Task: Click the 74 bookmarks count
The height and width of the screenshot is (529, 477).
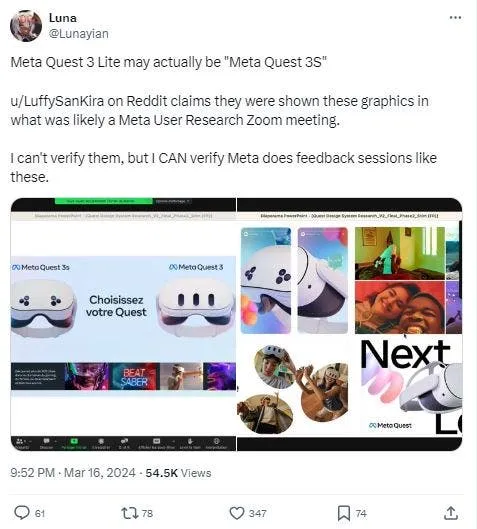Action: (361, 513)
